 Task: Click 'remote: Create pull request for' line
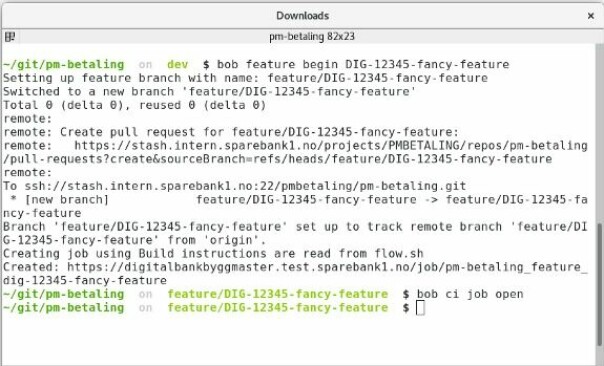231,132
